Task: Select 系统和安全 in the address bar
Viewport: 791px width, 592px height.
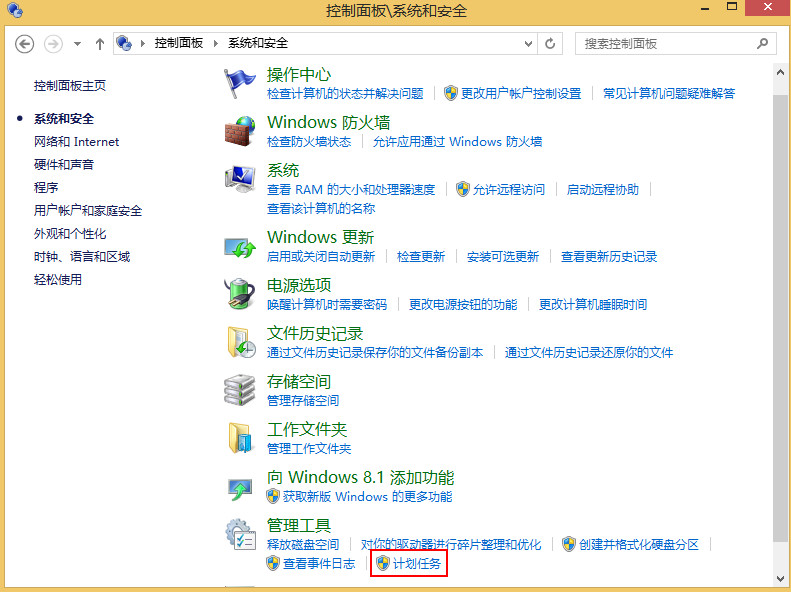Action: click(258, 43)
